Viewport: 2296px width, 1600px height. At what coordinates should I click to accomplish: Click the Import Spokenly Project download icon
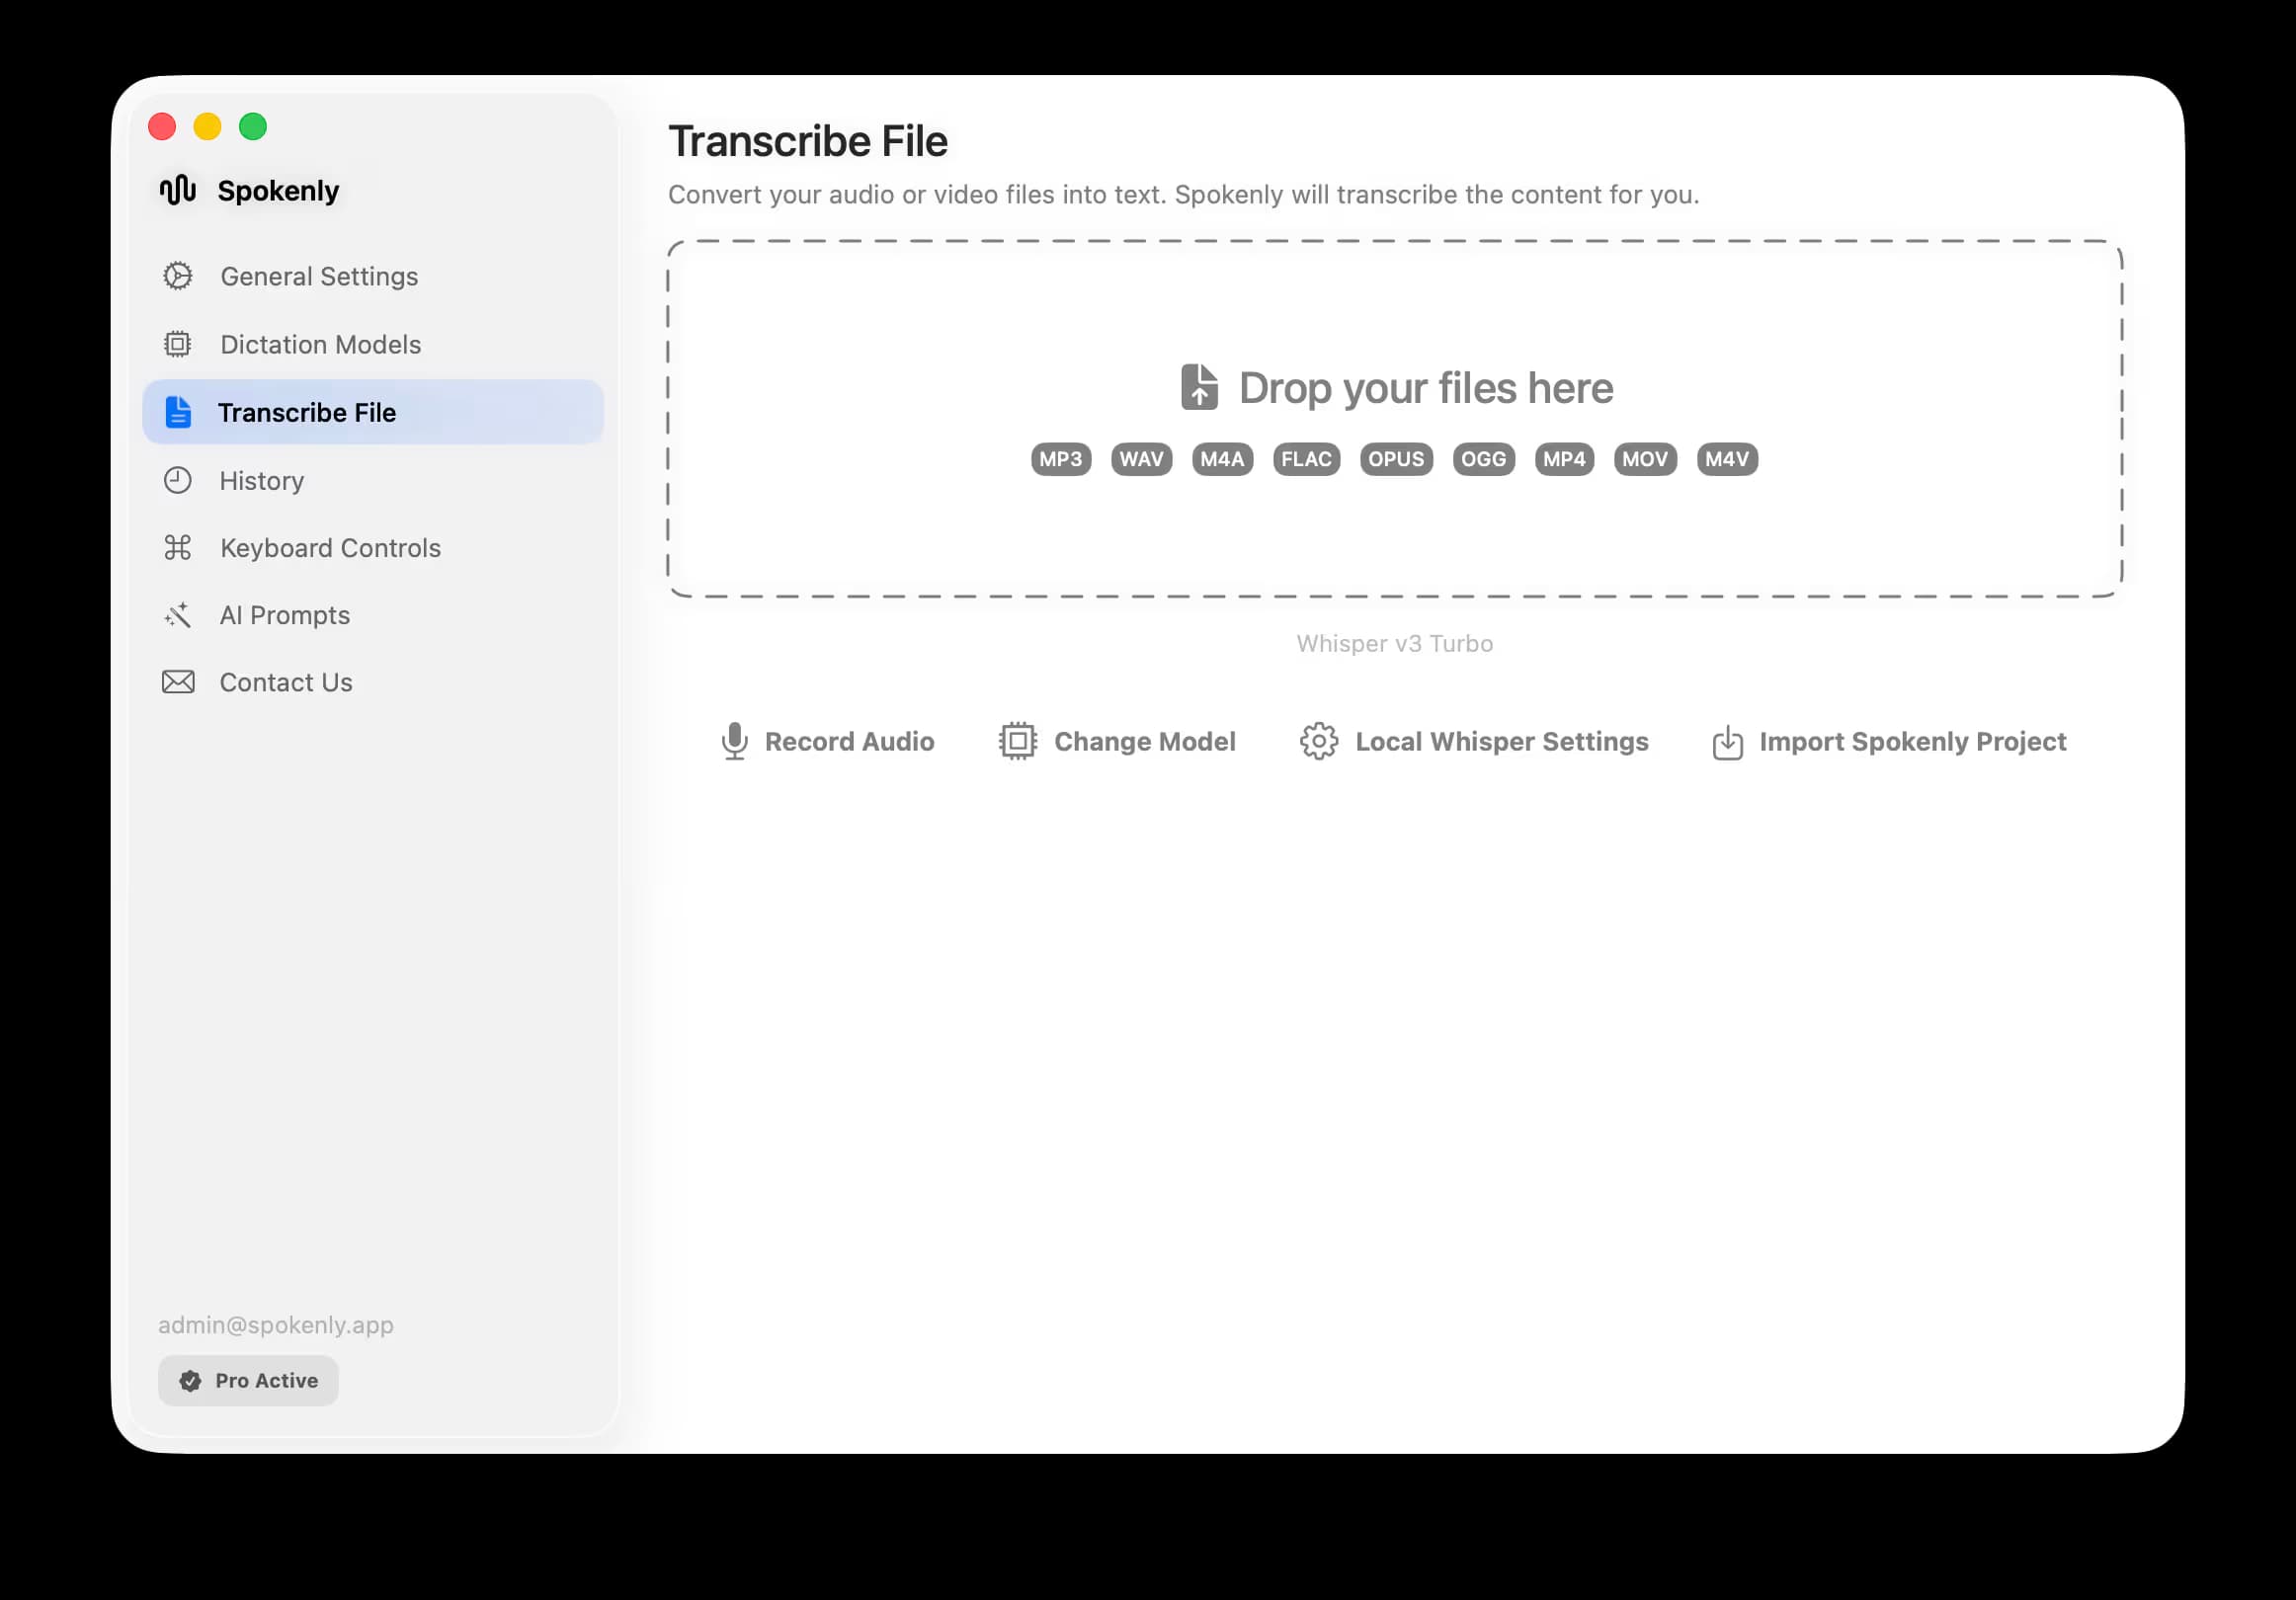[x=1728, y=742]
